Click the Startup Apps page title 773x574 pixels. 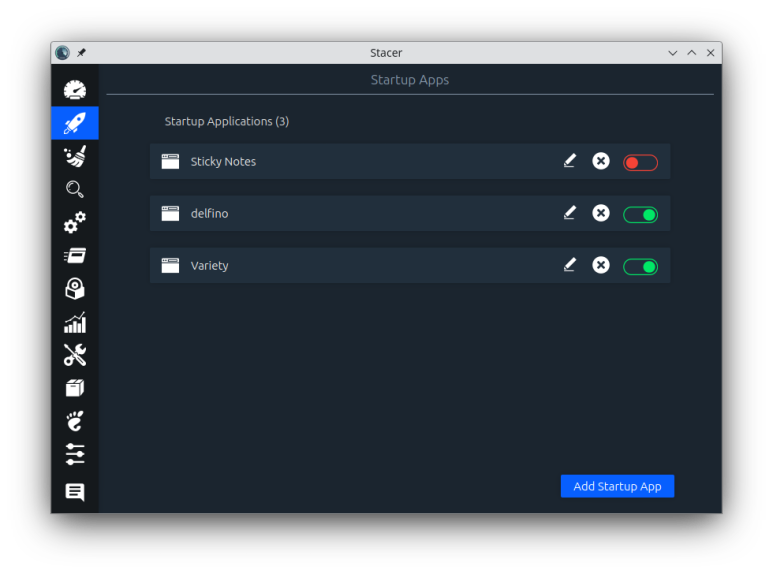[x=410, y=80]
